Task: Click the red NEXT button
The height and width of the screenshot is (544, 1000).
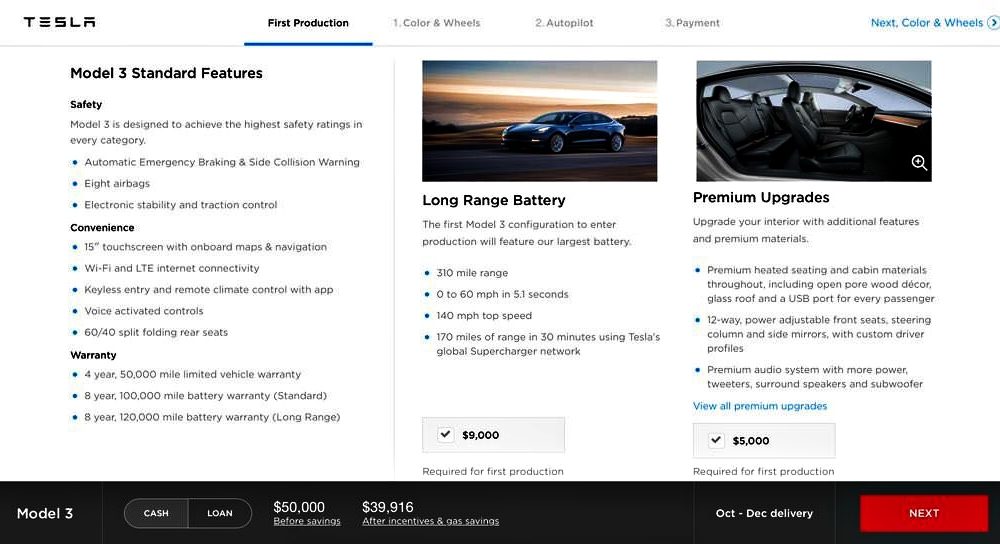Action: point(923,513)
